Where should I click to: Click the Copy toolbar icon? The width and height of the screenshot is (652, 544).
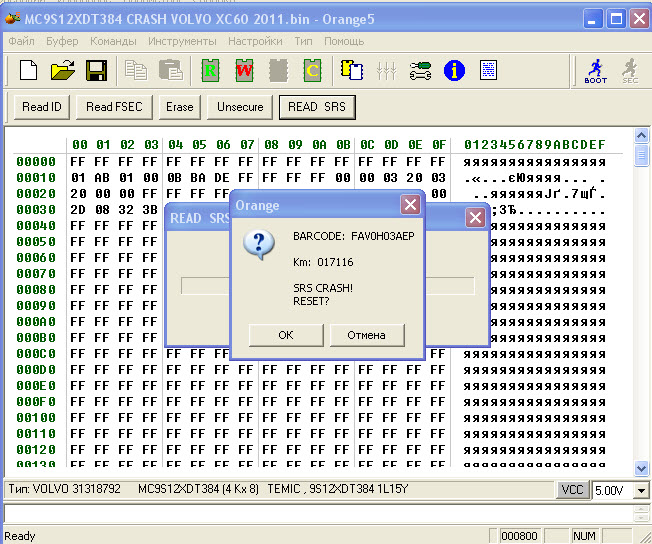pyautogui.click(x=136, y=70)
